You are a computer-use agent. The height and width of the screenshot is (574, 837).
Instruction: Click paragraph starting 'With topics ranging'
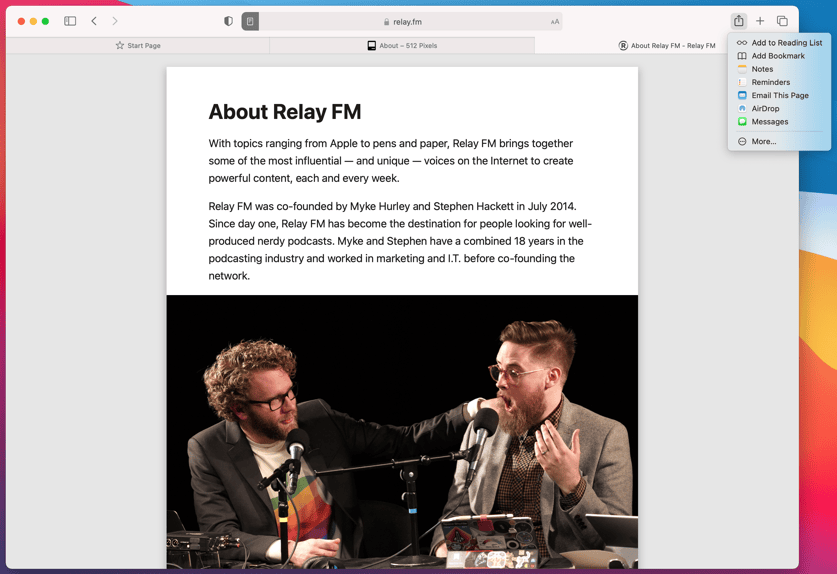391,161
